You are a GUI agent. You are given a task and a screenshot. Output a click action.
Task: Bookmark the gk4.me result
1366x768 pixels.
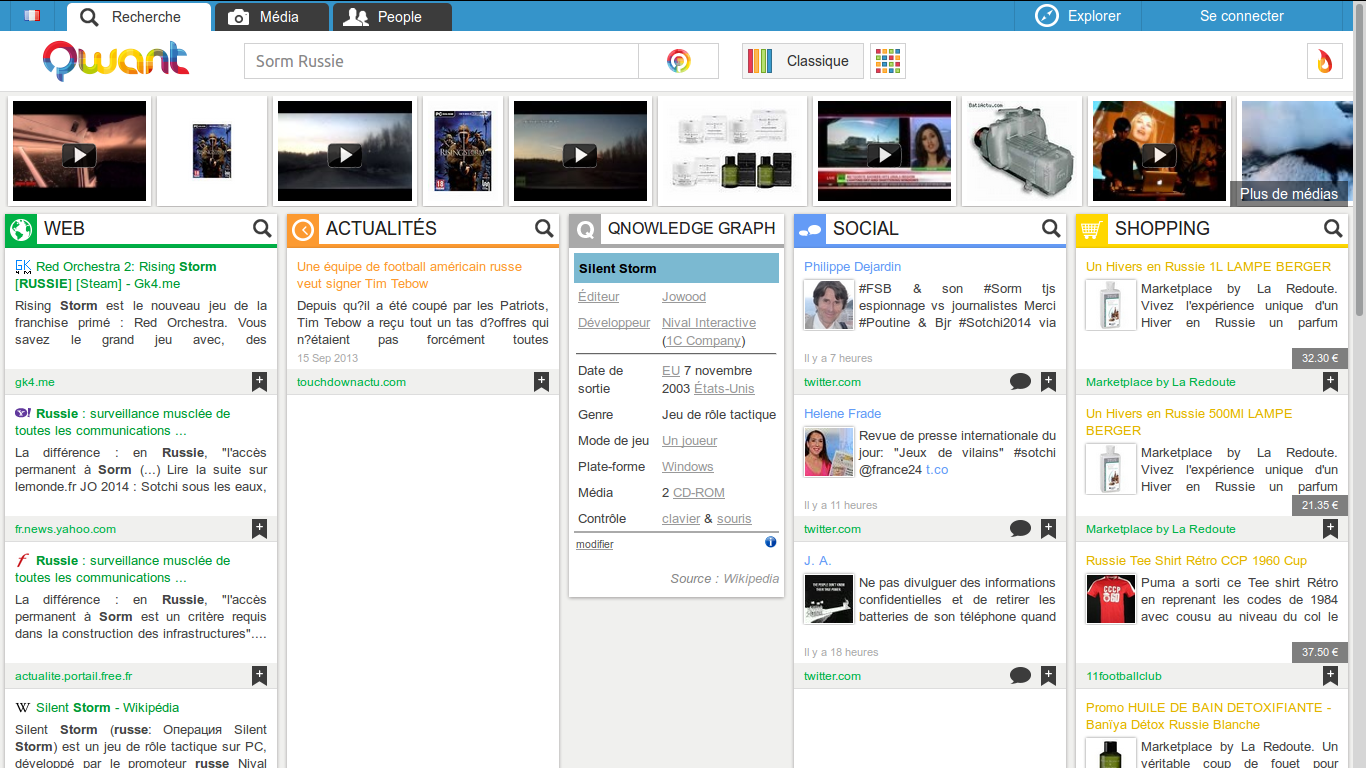pos(259,381)
